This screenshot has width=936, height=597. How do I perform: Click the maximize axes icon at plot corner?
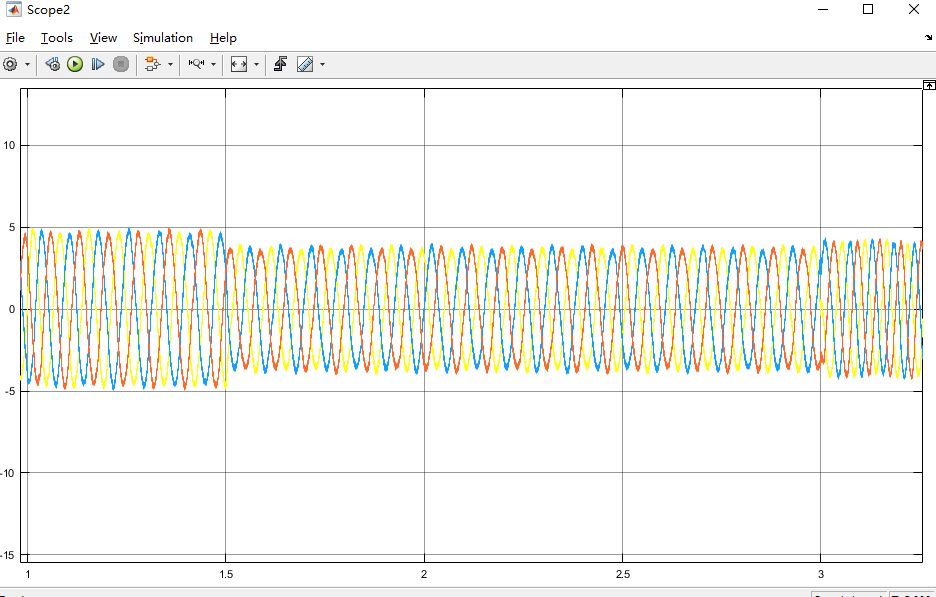click(x=929, y=85)
